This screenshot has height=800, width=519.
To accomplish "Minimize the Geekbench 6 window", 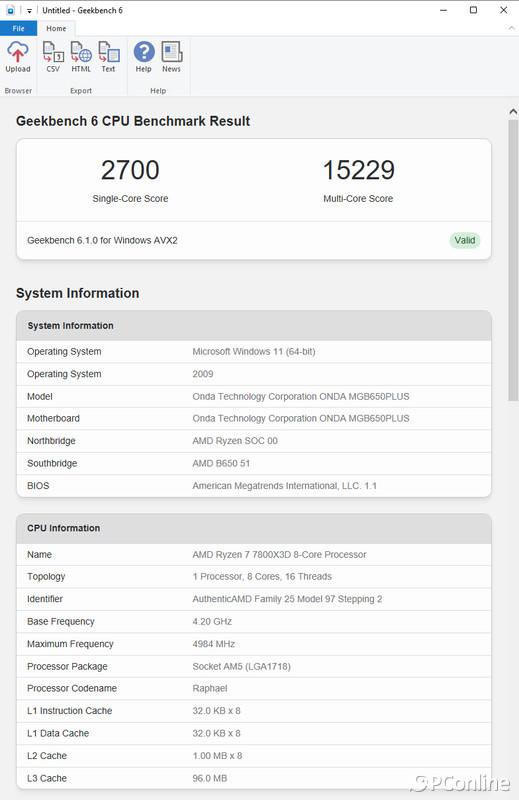I will pos(443,10).
